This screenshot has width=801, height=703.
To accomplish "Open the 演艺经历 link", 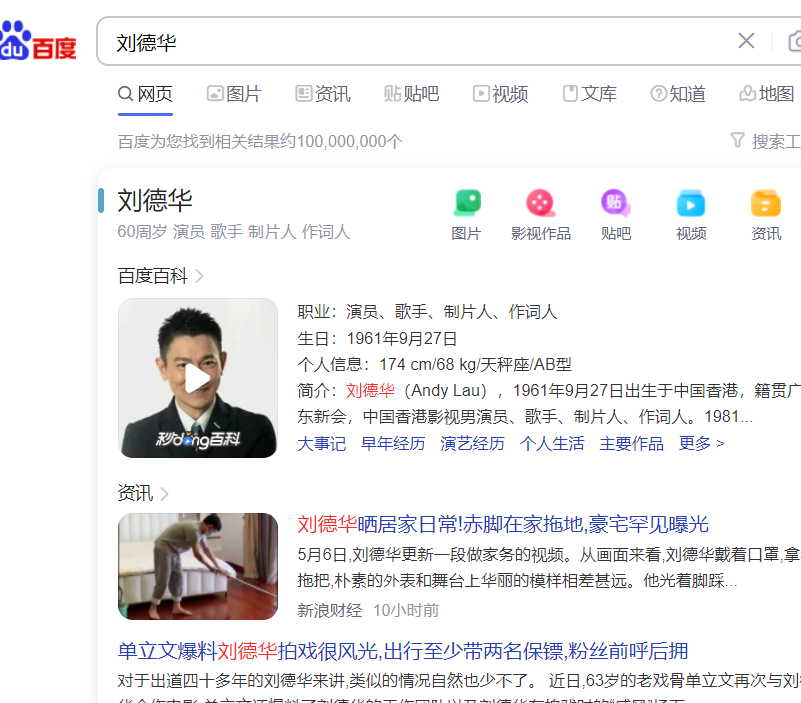I will [473, 443].
